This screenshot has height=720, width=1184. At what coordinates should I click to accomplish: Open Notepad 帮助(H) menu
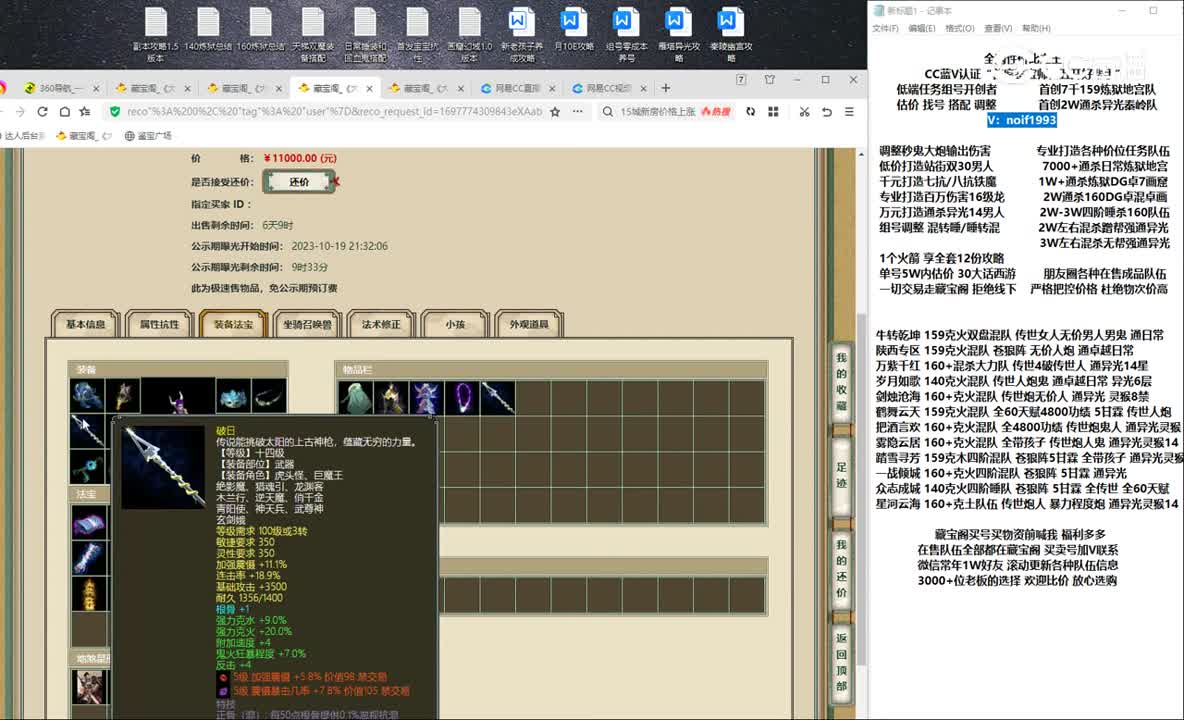point(1036,28)
